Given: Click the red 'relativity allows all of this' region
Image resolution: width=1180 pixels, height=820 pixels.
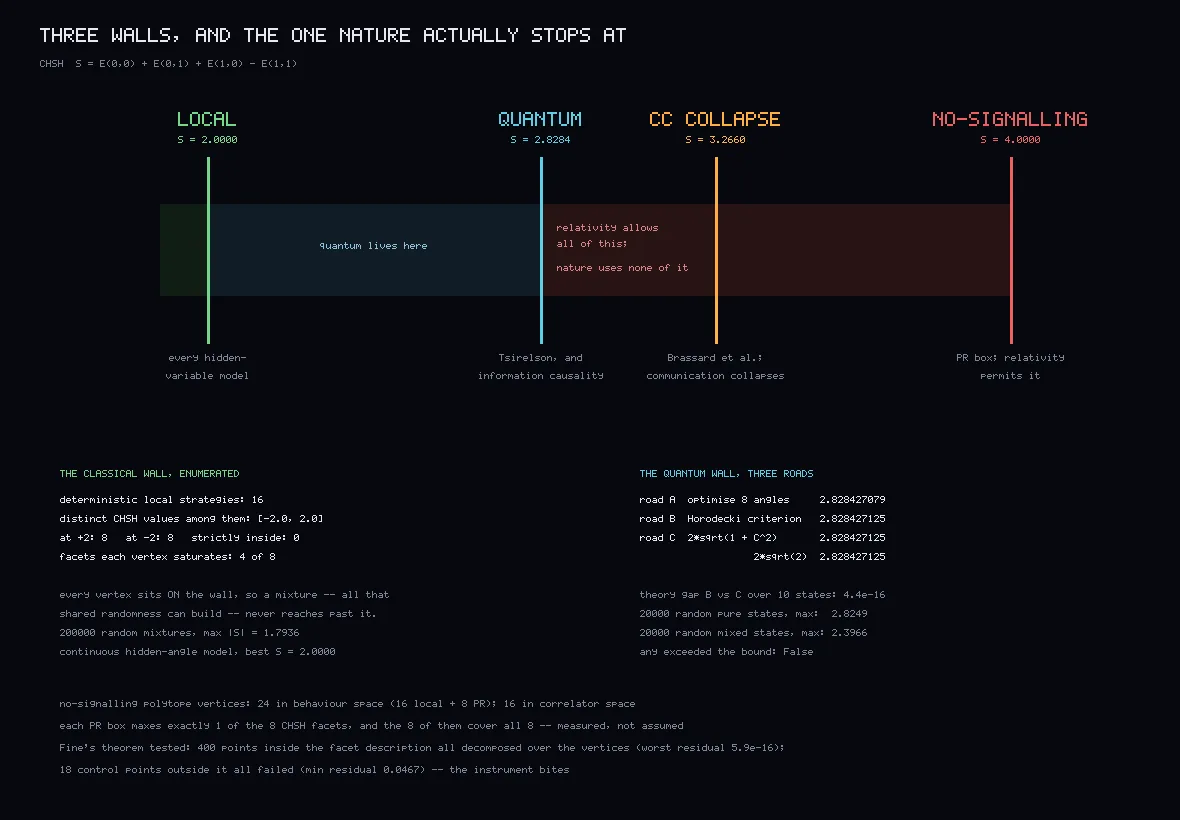Looking at the screenshot, I should 776,250.
